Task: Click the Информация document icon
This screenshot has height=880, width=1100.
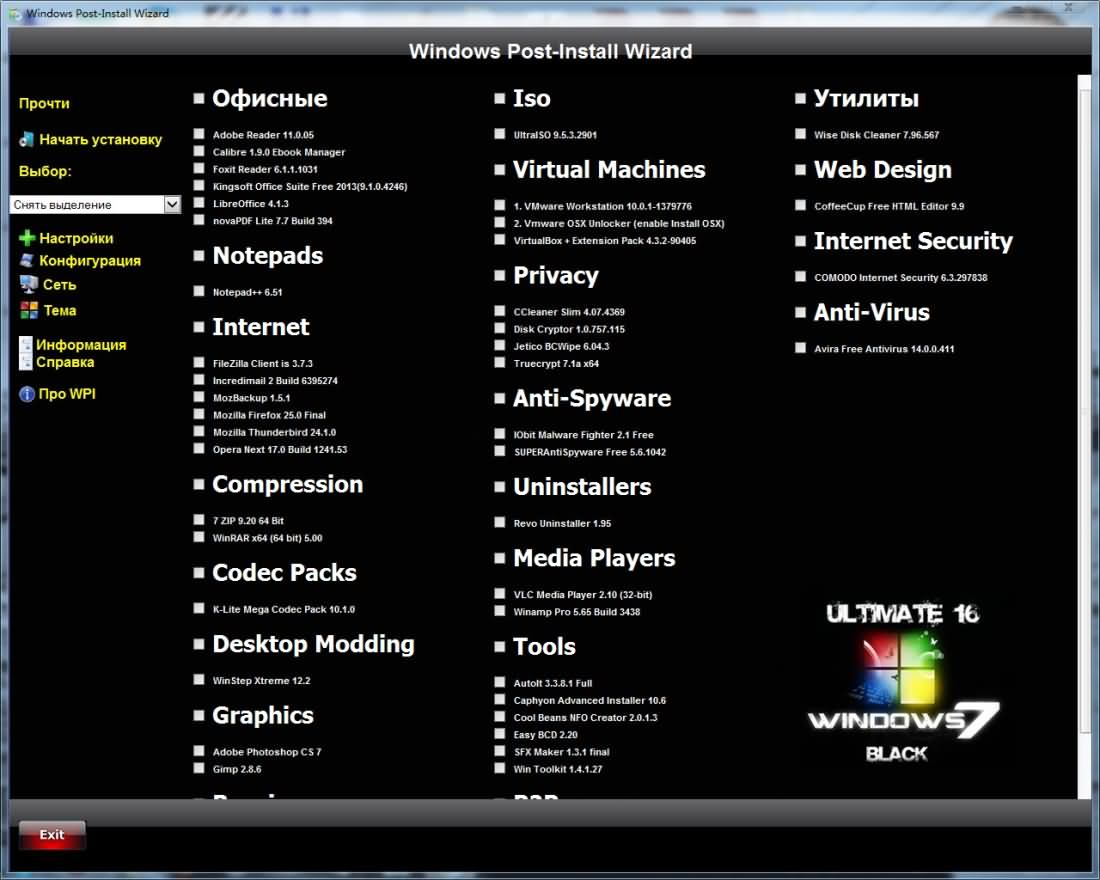Action: [25, 345]
